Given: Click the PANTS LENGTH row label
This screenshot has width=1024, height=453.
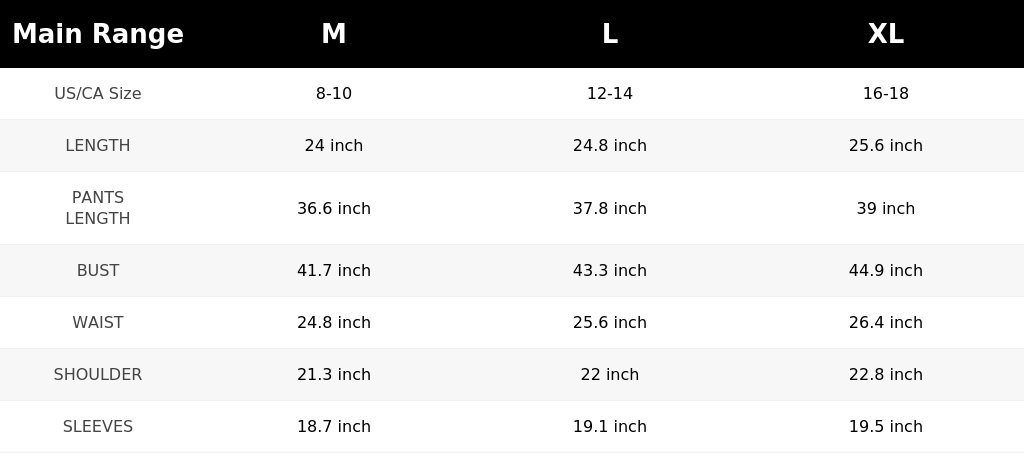Looking at the screenshot, I should [98, 208].
